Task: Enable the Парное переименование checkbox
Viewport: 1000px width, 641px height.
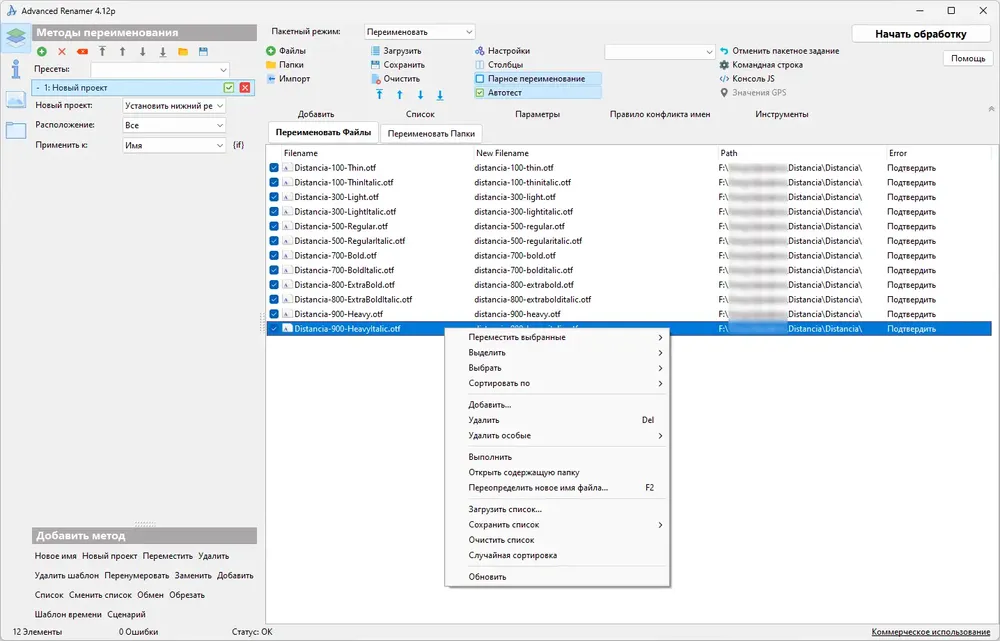Action: (480, 78)
